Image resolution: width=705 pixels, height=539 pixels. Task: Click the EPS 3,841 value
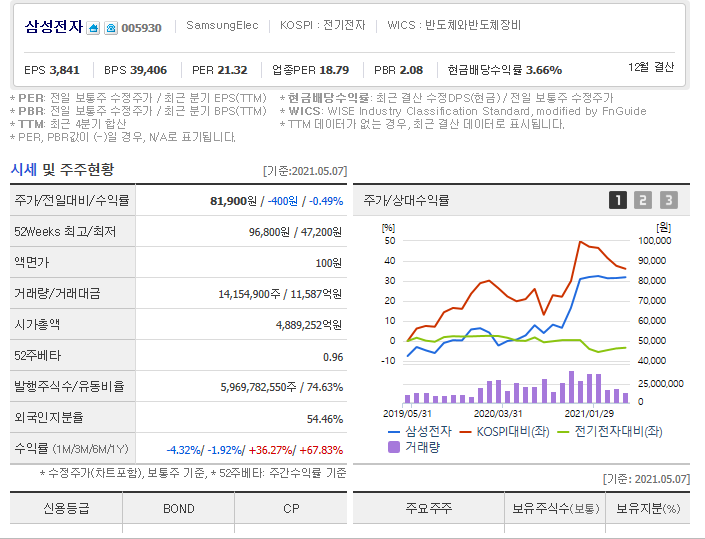click(x=52, y=70)
